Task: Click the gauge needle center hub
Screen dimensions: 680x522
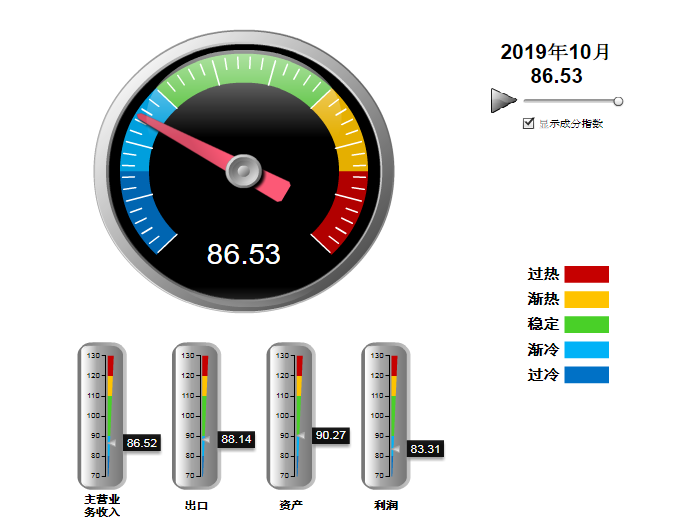Action: click(x=244, y=171)
